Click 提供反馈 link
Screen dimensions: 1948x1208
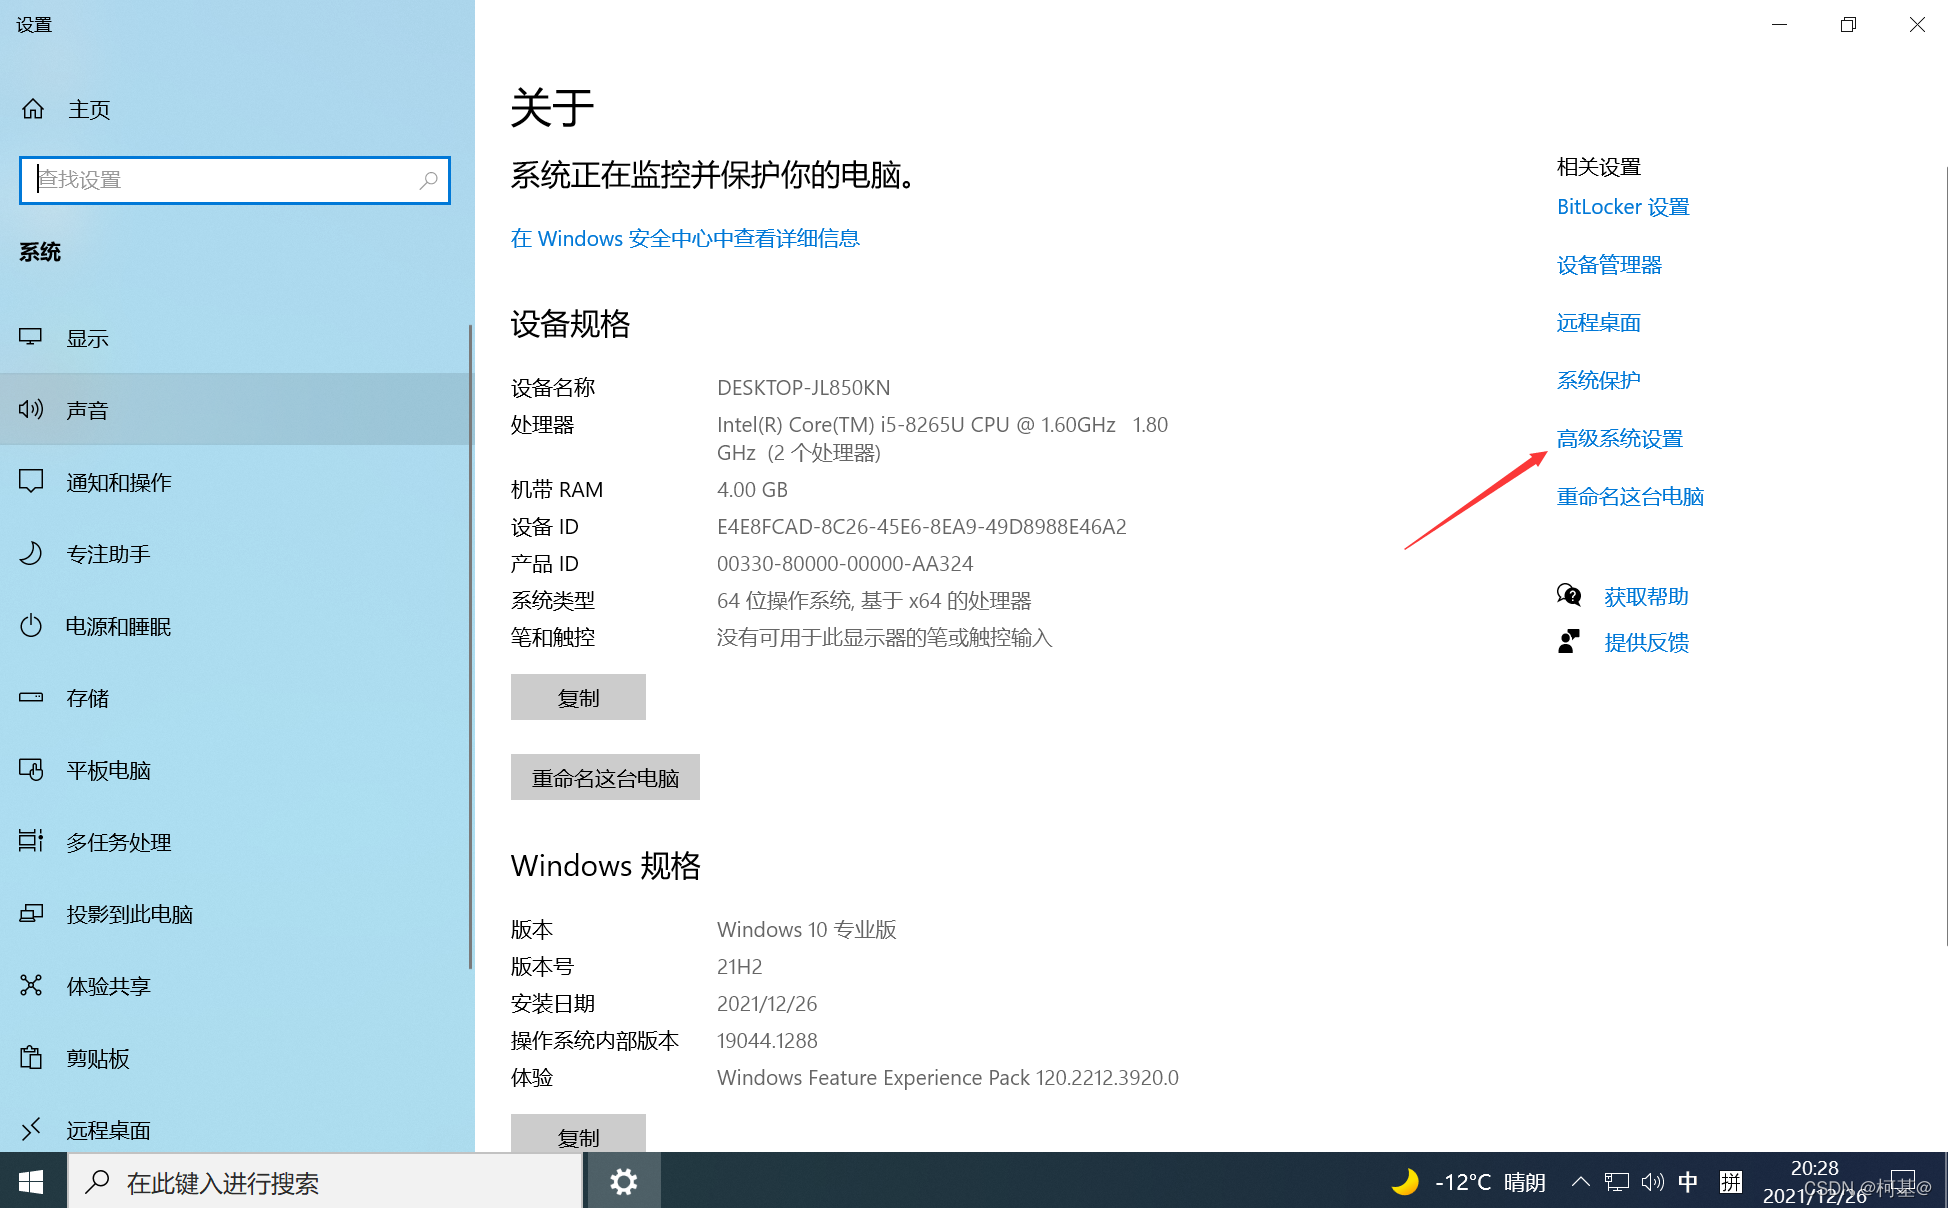click(x=1646, y=643)
